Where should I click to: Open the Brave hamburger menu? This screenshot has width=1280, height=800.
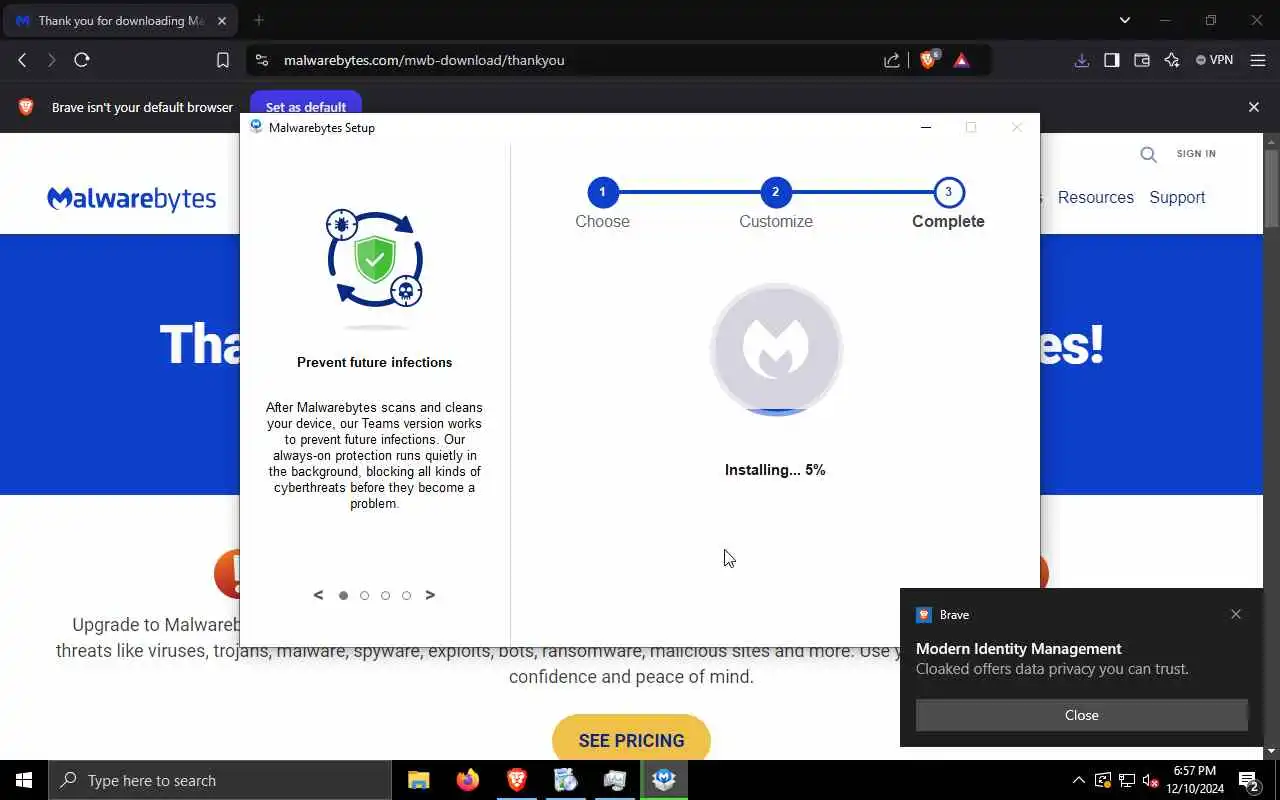[1258, 60]
